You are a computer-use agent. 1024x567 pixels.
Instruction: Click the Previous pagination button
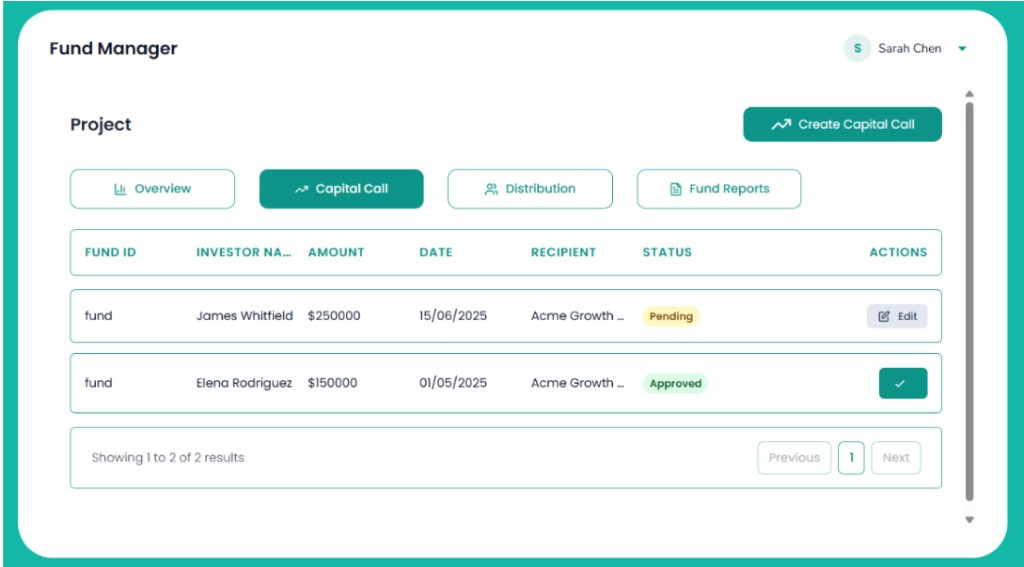tap(794, 458)
